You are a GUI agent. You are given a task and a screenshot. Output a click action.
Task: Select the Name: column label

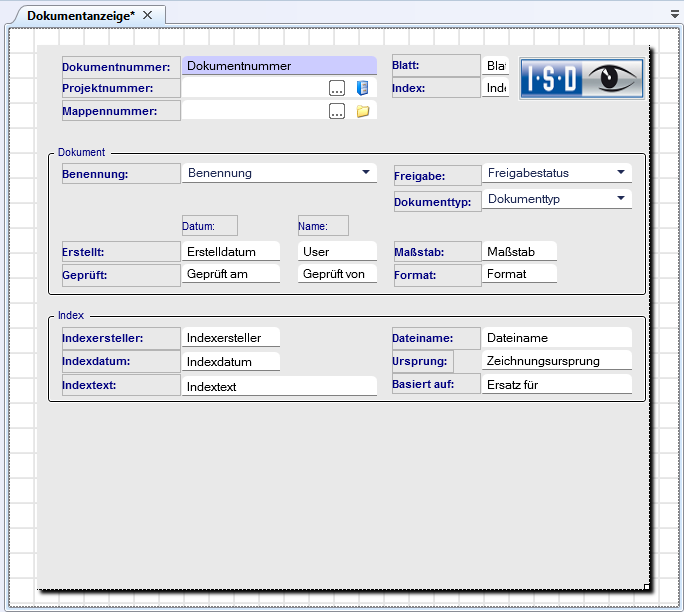(323, 226)
